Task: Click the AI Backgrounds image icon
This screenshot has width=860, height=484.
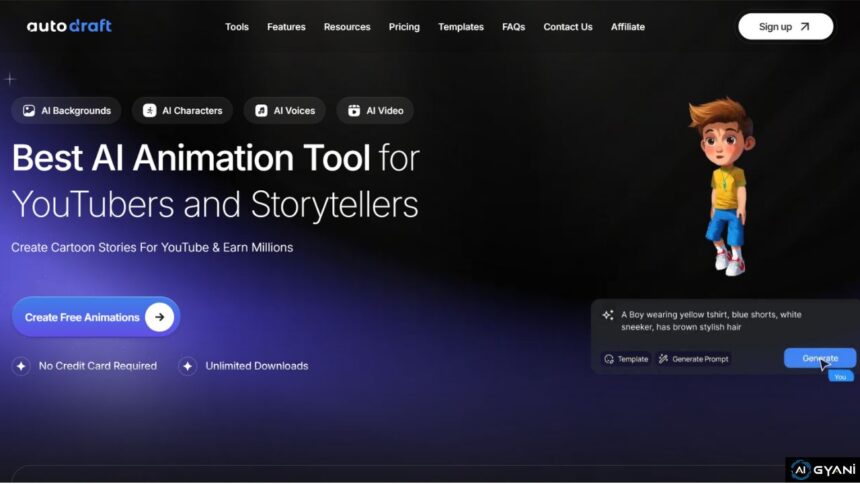Action: [29, 111]
